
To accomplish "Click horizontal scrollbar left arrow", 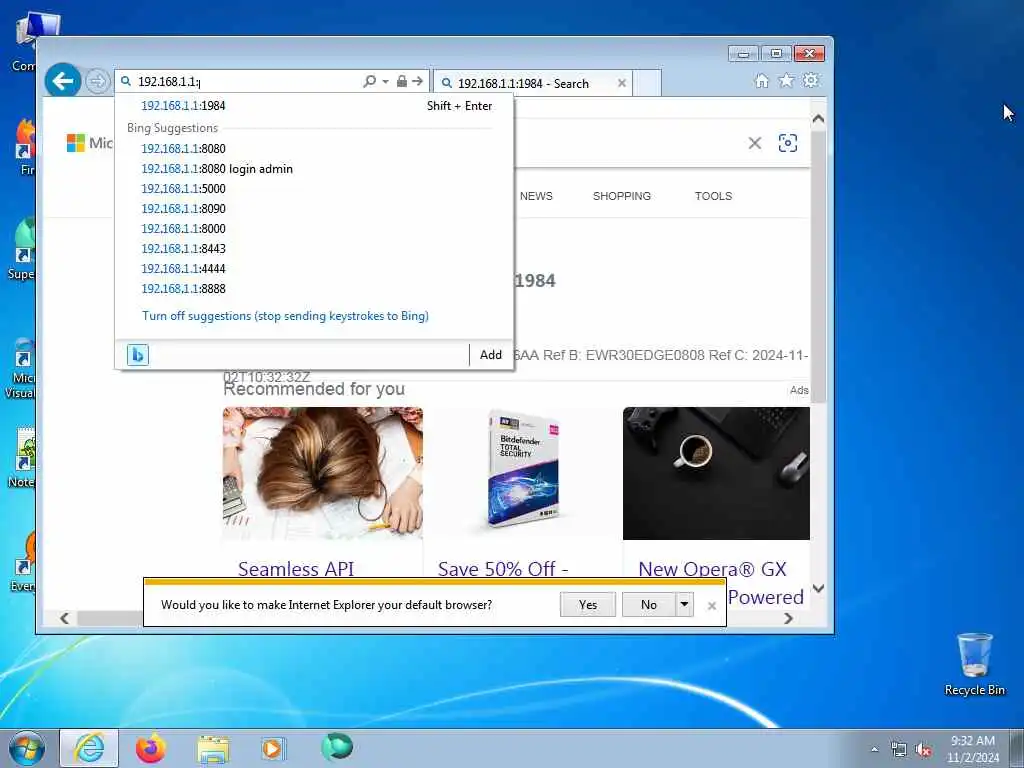I will 64,618.
